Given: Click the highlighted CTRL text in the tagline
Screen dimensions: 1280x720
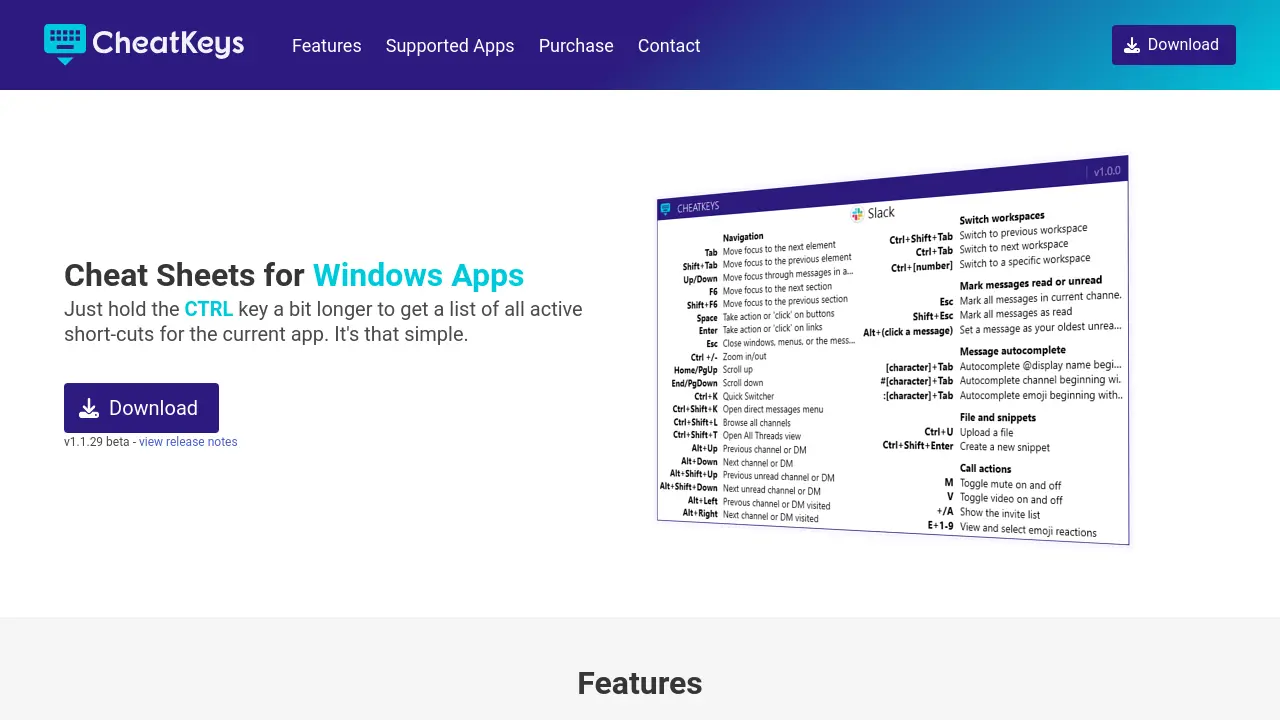Looking at the screenshot, I should pyautogui.click(x=209, y=309).
